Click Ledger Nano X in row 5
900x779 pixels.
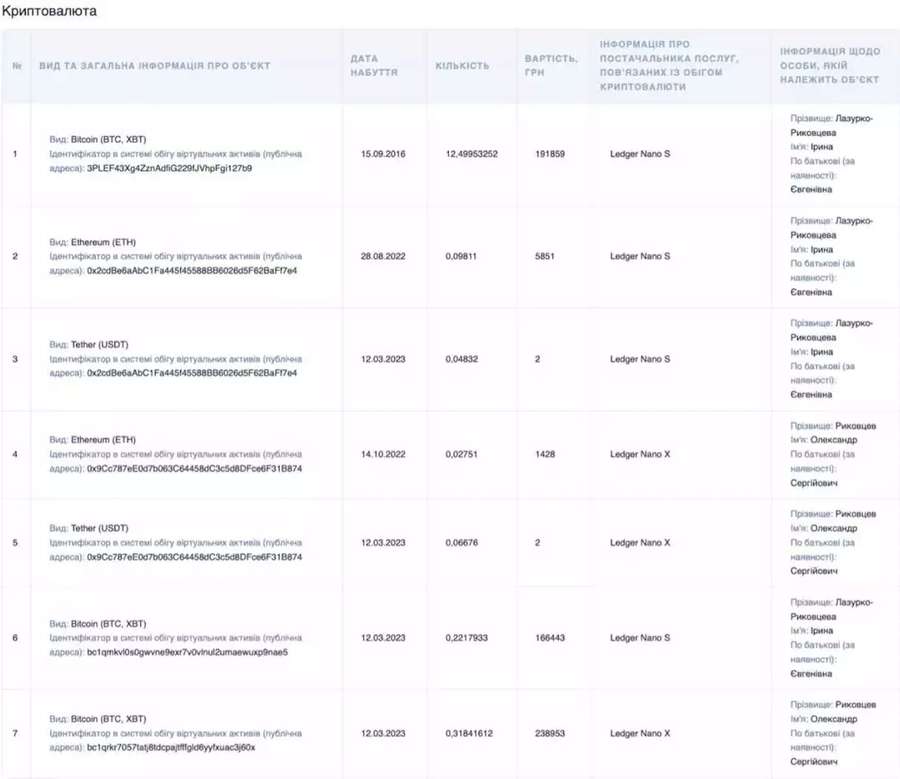639,542
